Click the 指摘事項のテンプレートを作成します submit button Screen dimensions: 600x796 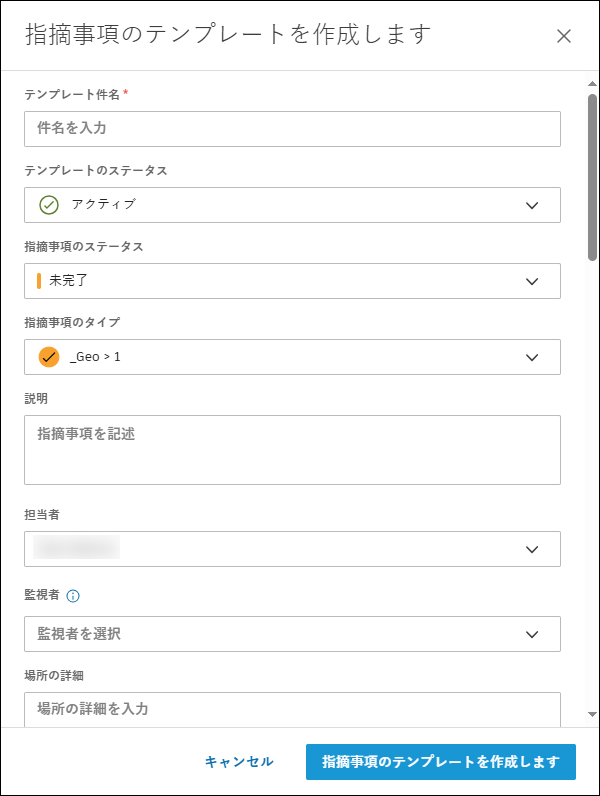point(440,762)
